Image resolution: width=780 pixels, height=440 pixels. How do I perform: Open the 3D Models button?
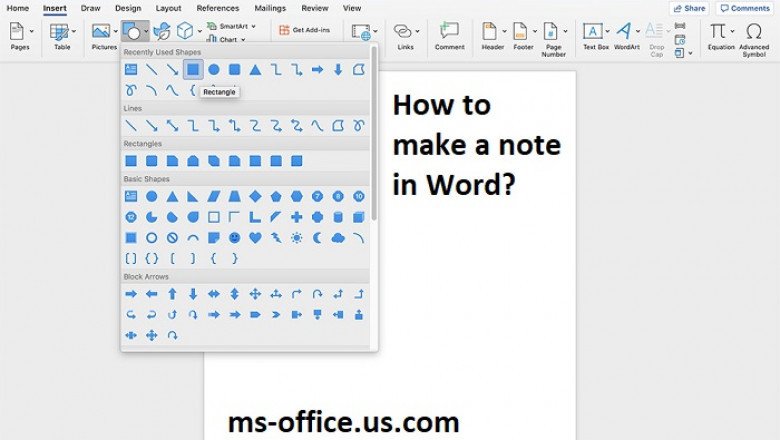(x=185, y=31)
